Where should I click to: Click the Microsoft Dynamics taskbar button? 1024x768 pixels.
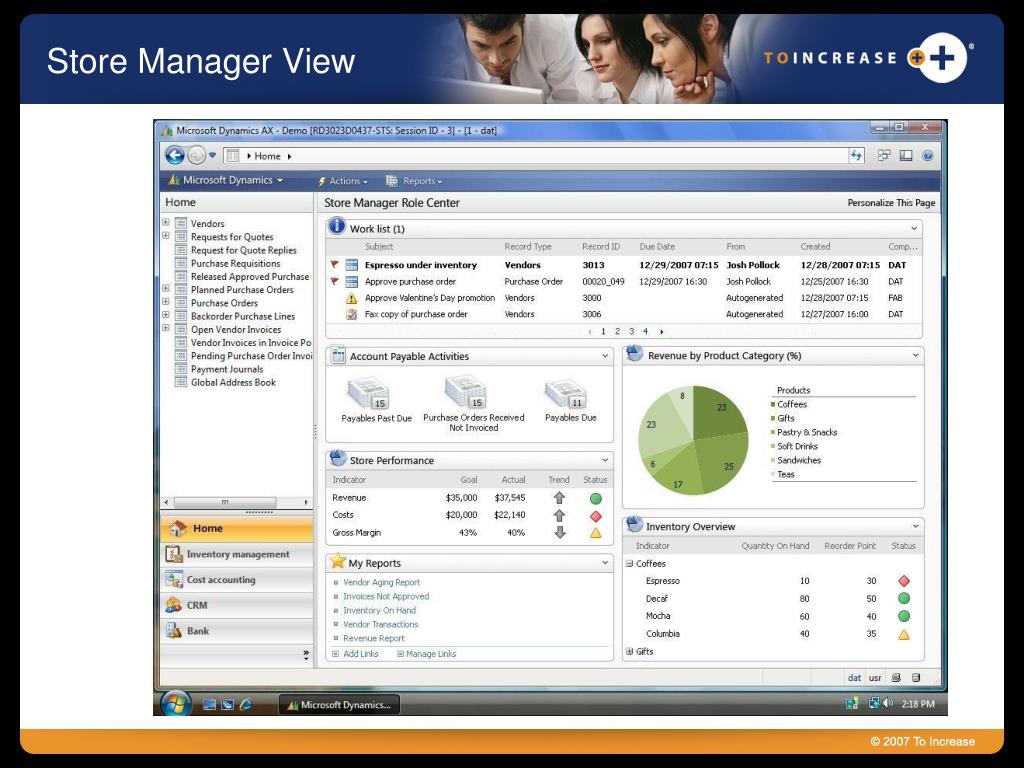(x=340, y=705)
